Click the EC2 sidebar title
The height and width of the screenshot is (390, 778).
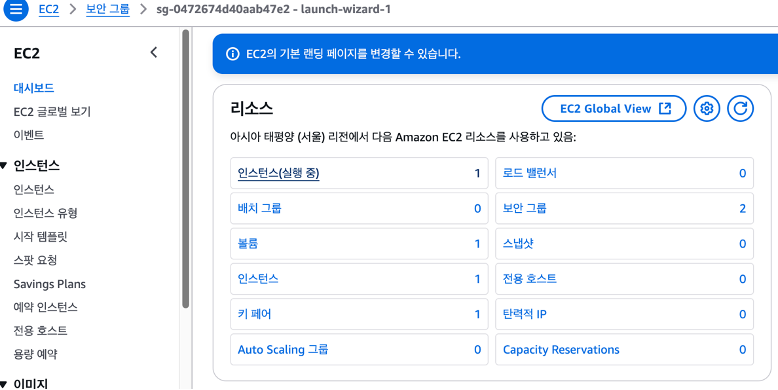27,54
